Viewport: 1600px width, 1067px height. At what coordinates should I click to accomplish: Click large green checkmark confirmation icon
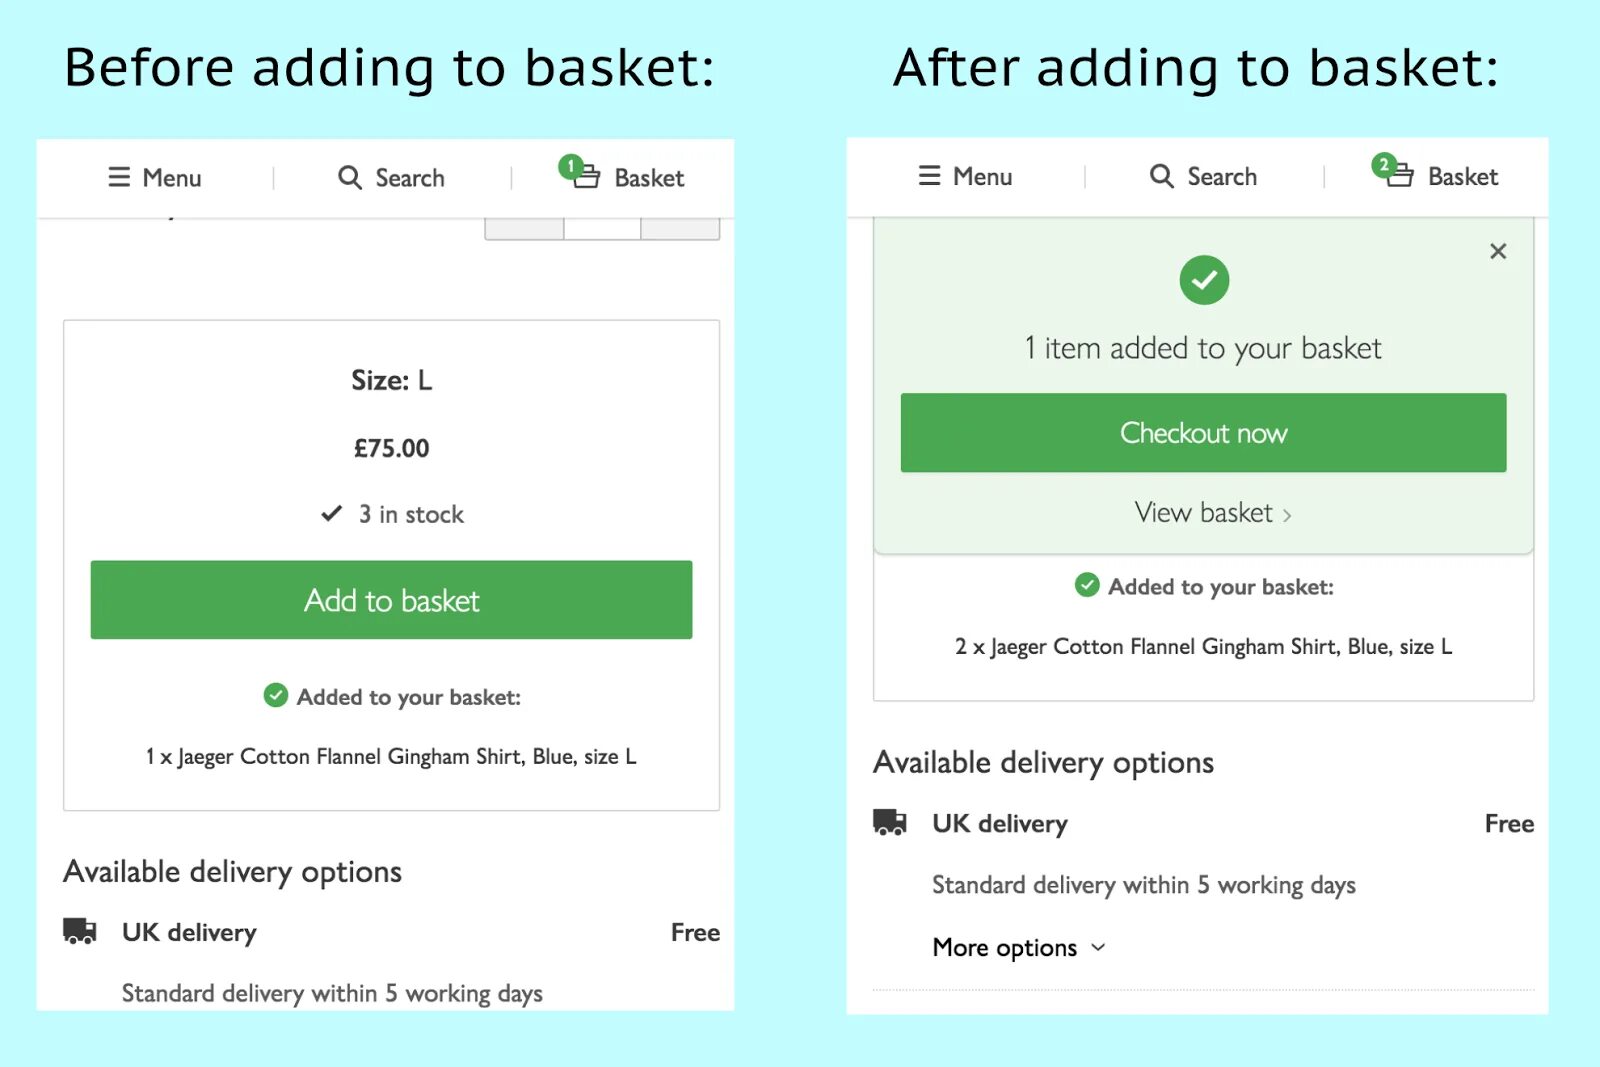click(1204, 280)
